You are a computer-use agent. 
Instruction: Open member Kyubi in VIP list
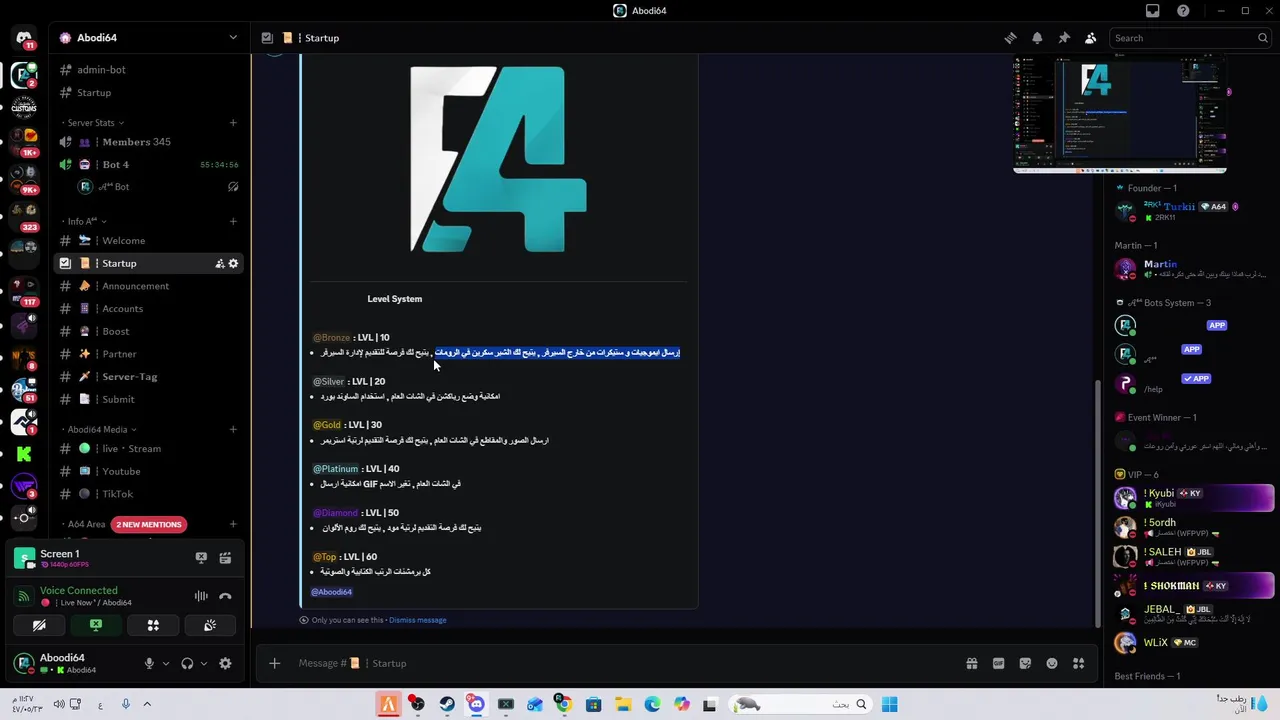click(1192, 498)
